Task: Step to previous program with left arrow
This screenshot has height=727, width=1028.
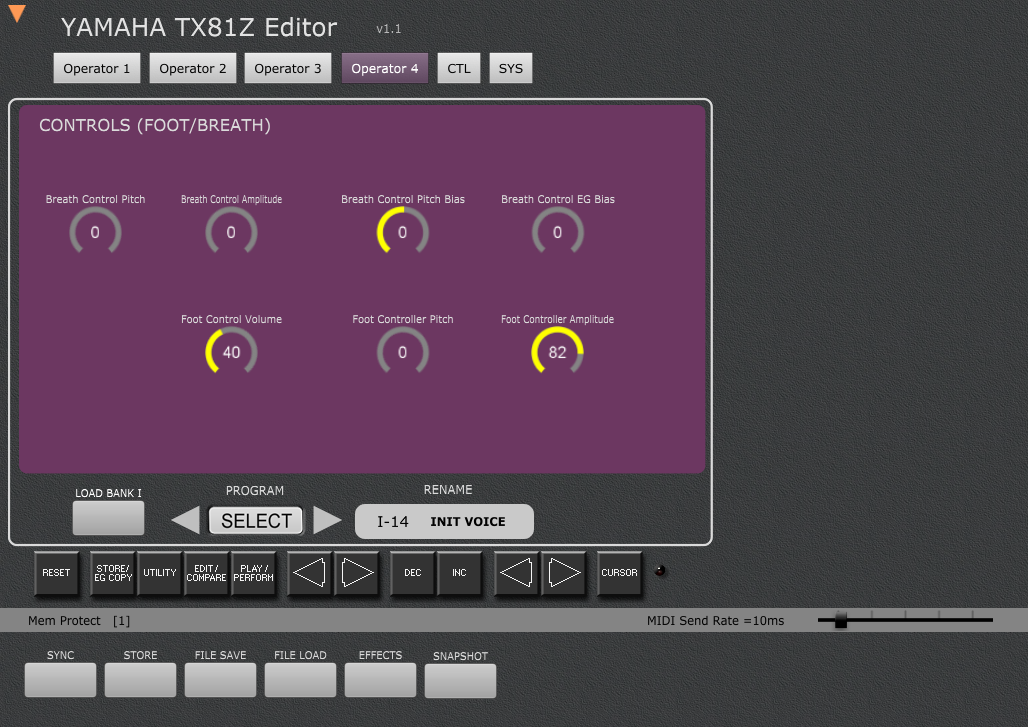Action: 183,520
